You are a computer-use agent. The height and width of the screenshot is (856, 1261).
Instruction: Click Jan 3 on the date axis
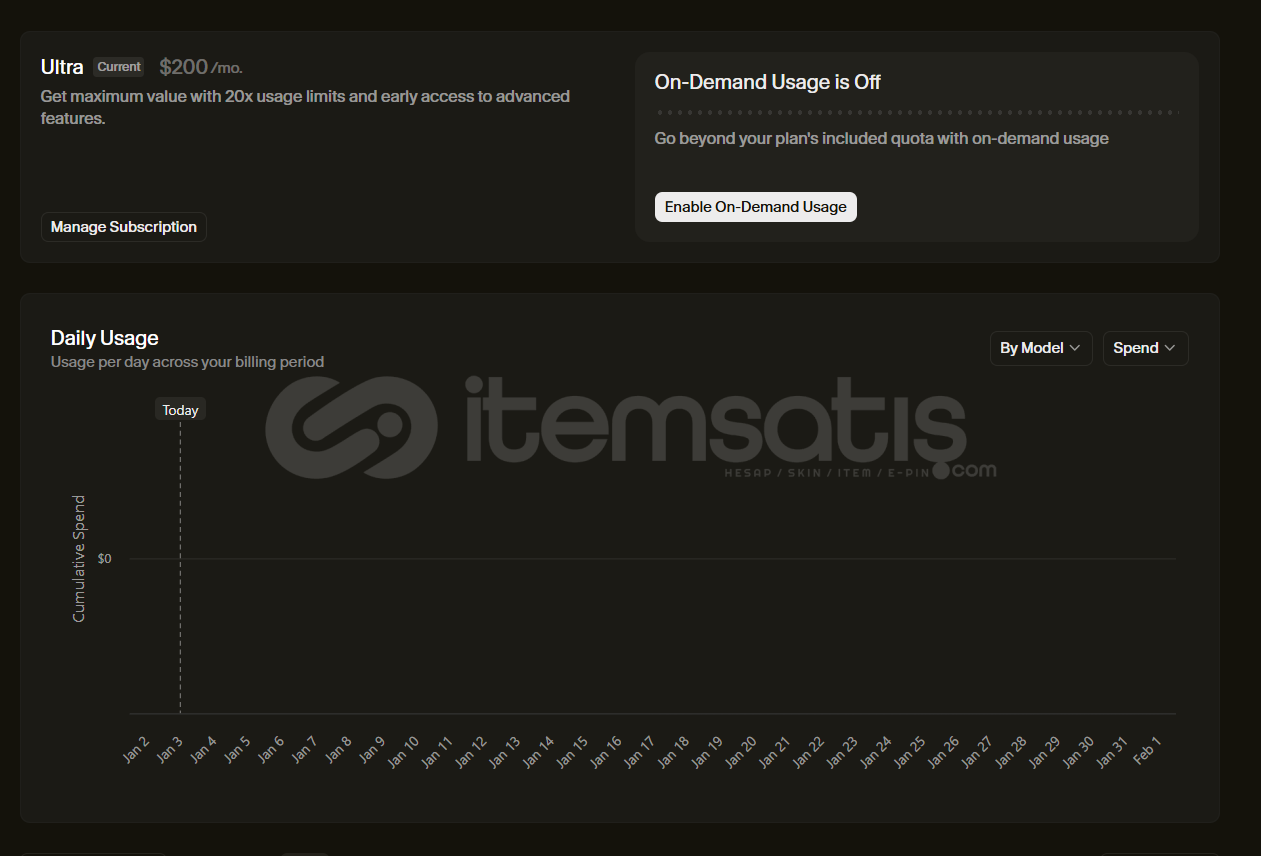(171, 748)
